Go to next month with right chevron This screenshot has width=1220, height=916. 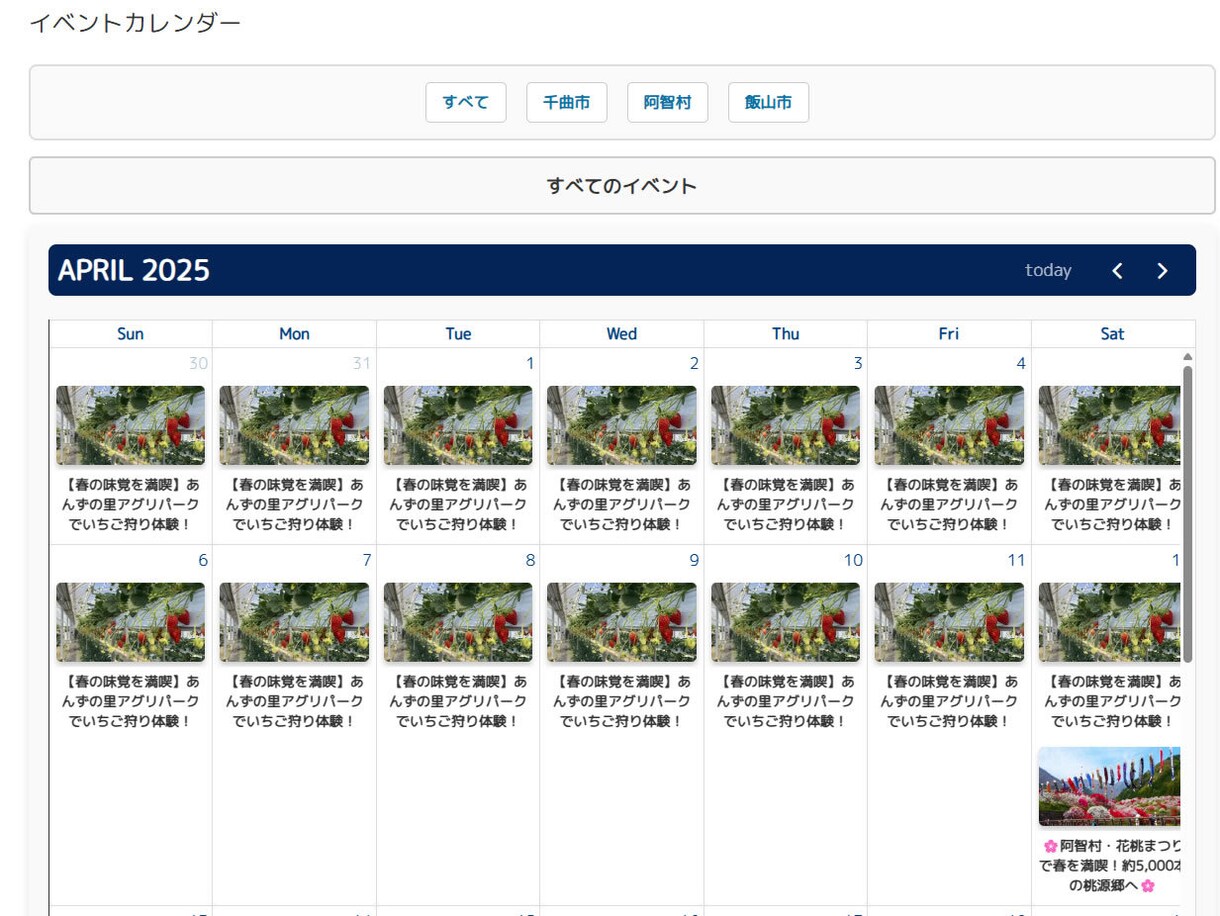point(1162,270)
